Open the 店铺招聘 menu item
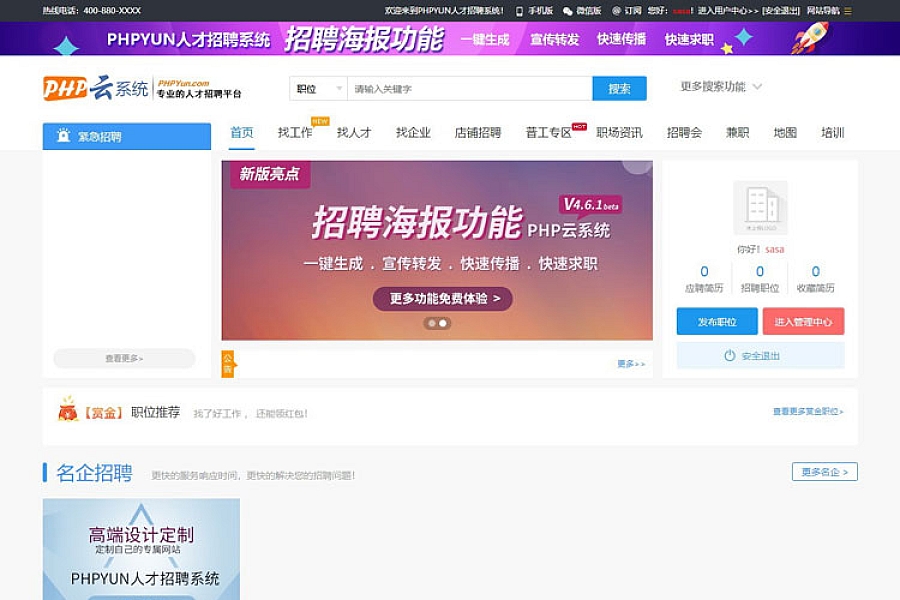The height and width of the screenshot is (600, 900). (x=478, y=133)
